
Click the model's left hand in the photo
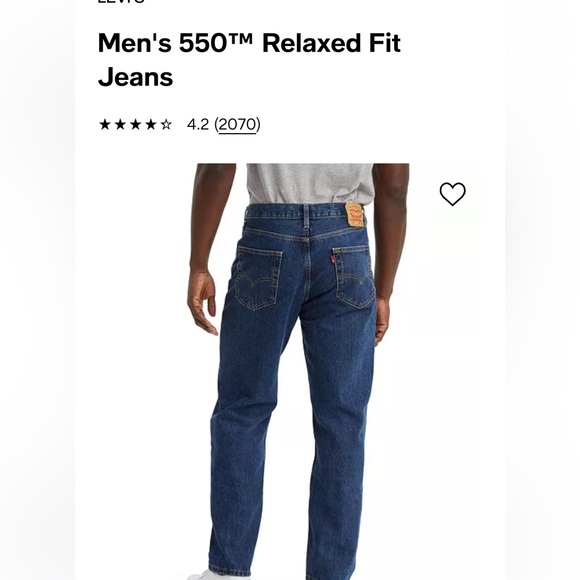[x=203, y=301]
